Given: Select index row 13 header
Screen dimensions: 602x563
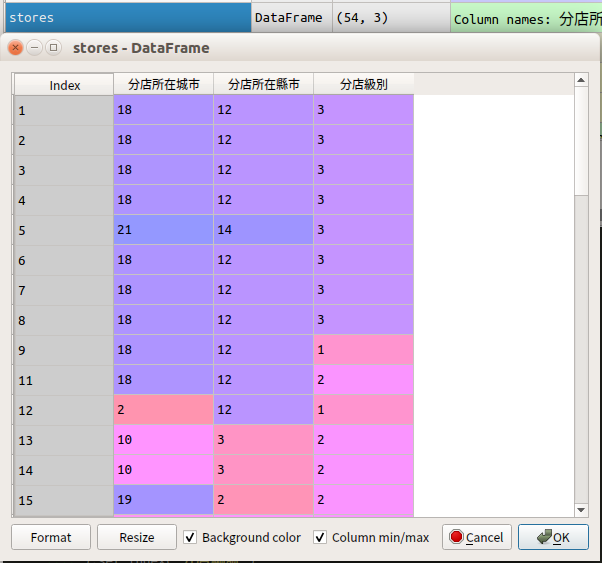Looking at the screenshot, I should 63,440.
